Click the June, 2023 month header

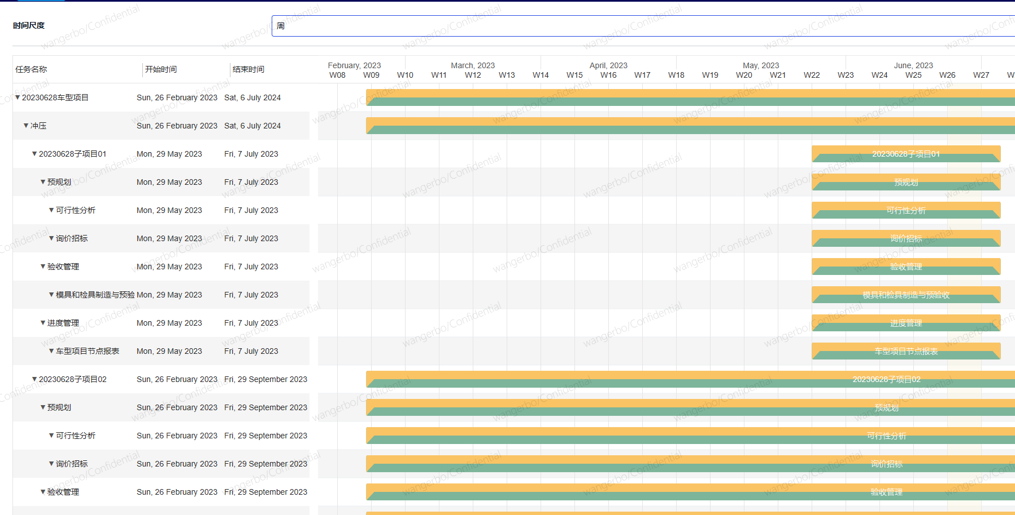click(x=913, y=65)
